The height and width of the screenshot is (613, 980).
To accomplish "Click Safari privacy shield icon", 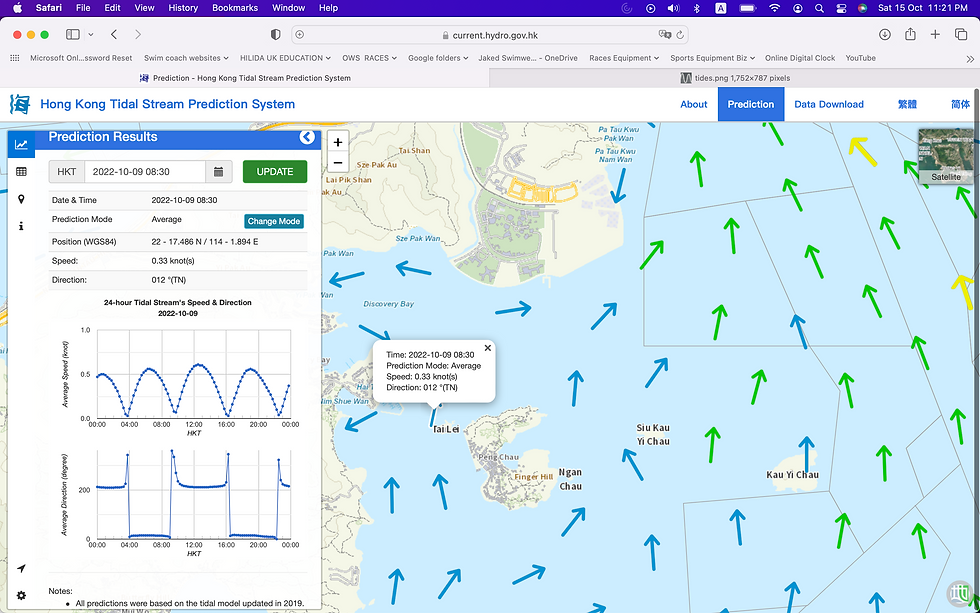I will 276,34.
